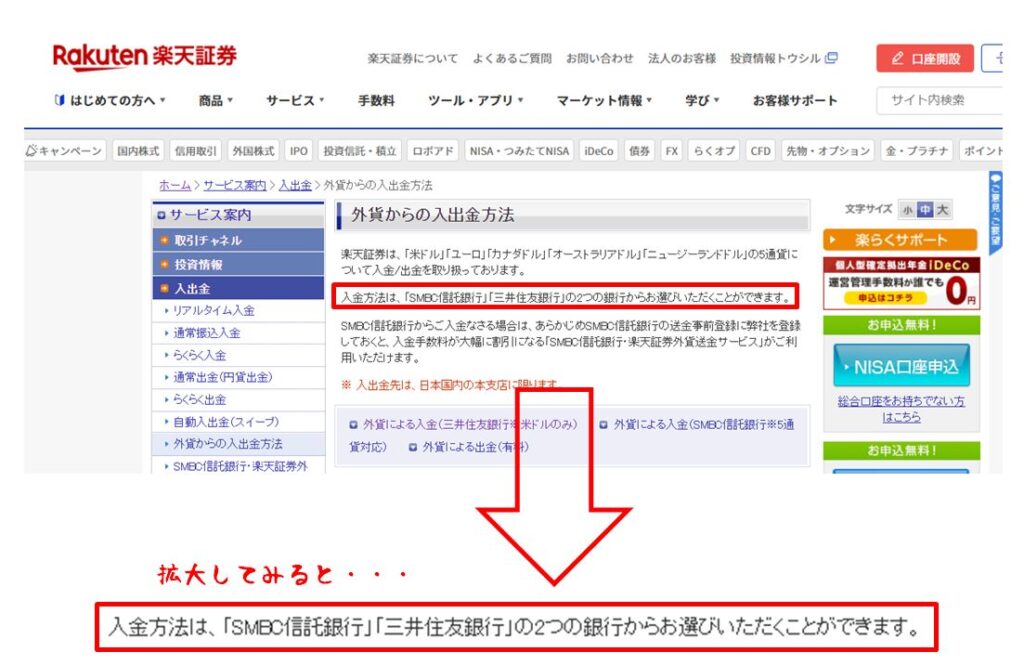Screen dimensions: 1024x665
Task: Click the external link icon beside 投資情報トウシル
Action: tap(833, 59)
